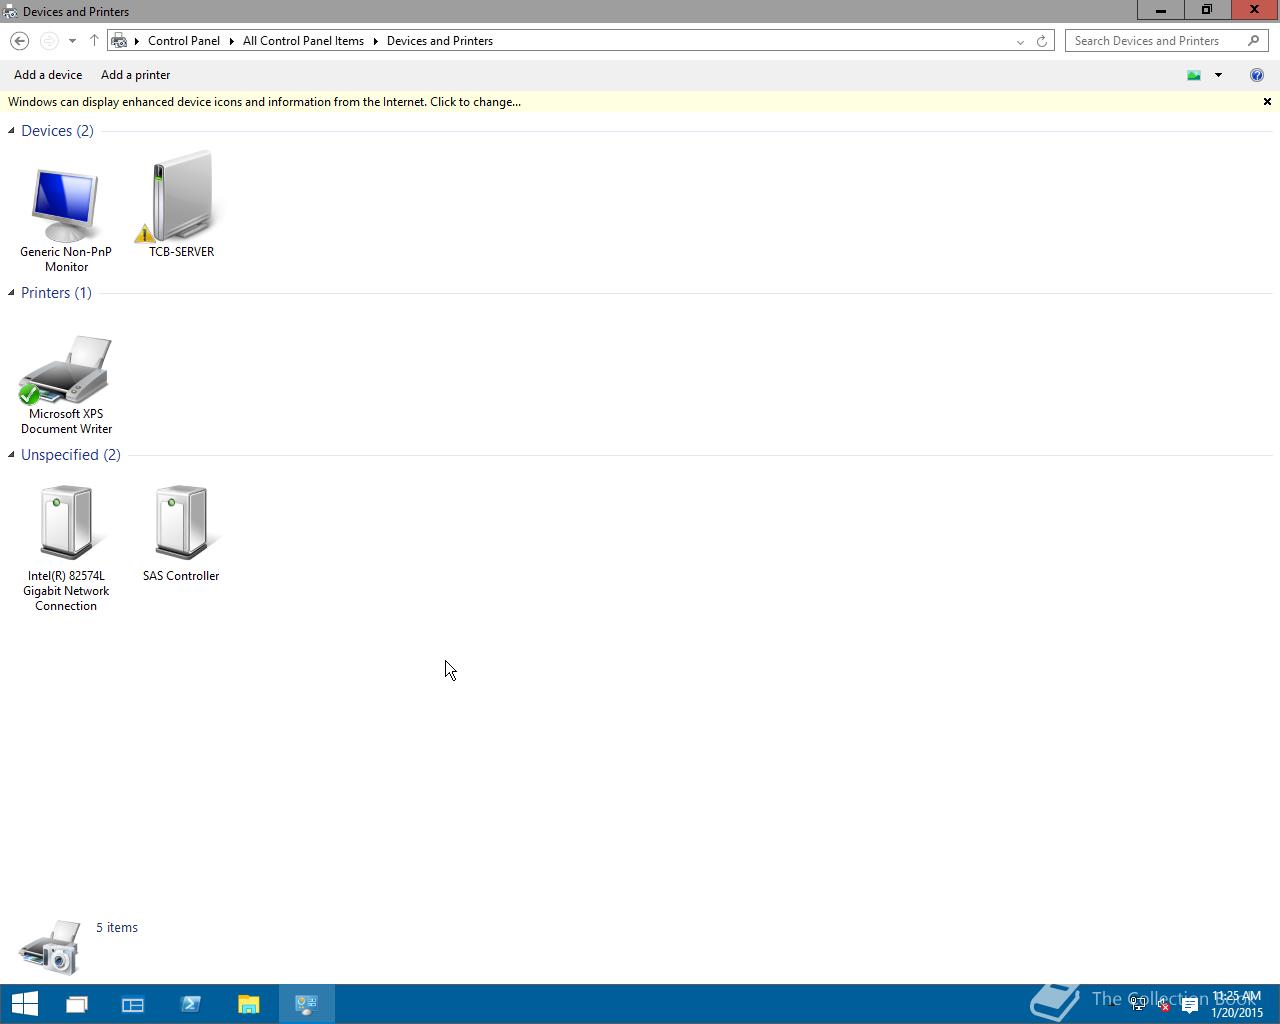
Task: Open the view options dropdown arrow
Action: tap(1218, 75)
